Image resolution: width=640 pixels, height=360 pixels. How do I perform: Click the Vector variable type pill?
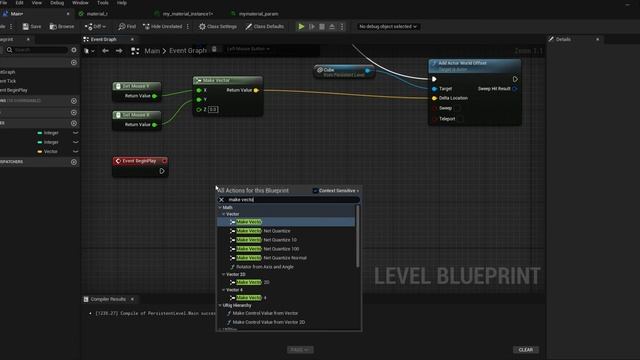40,151
